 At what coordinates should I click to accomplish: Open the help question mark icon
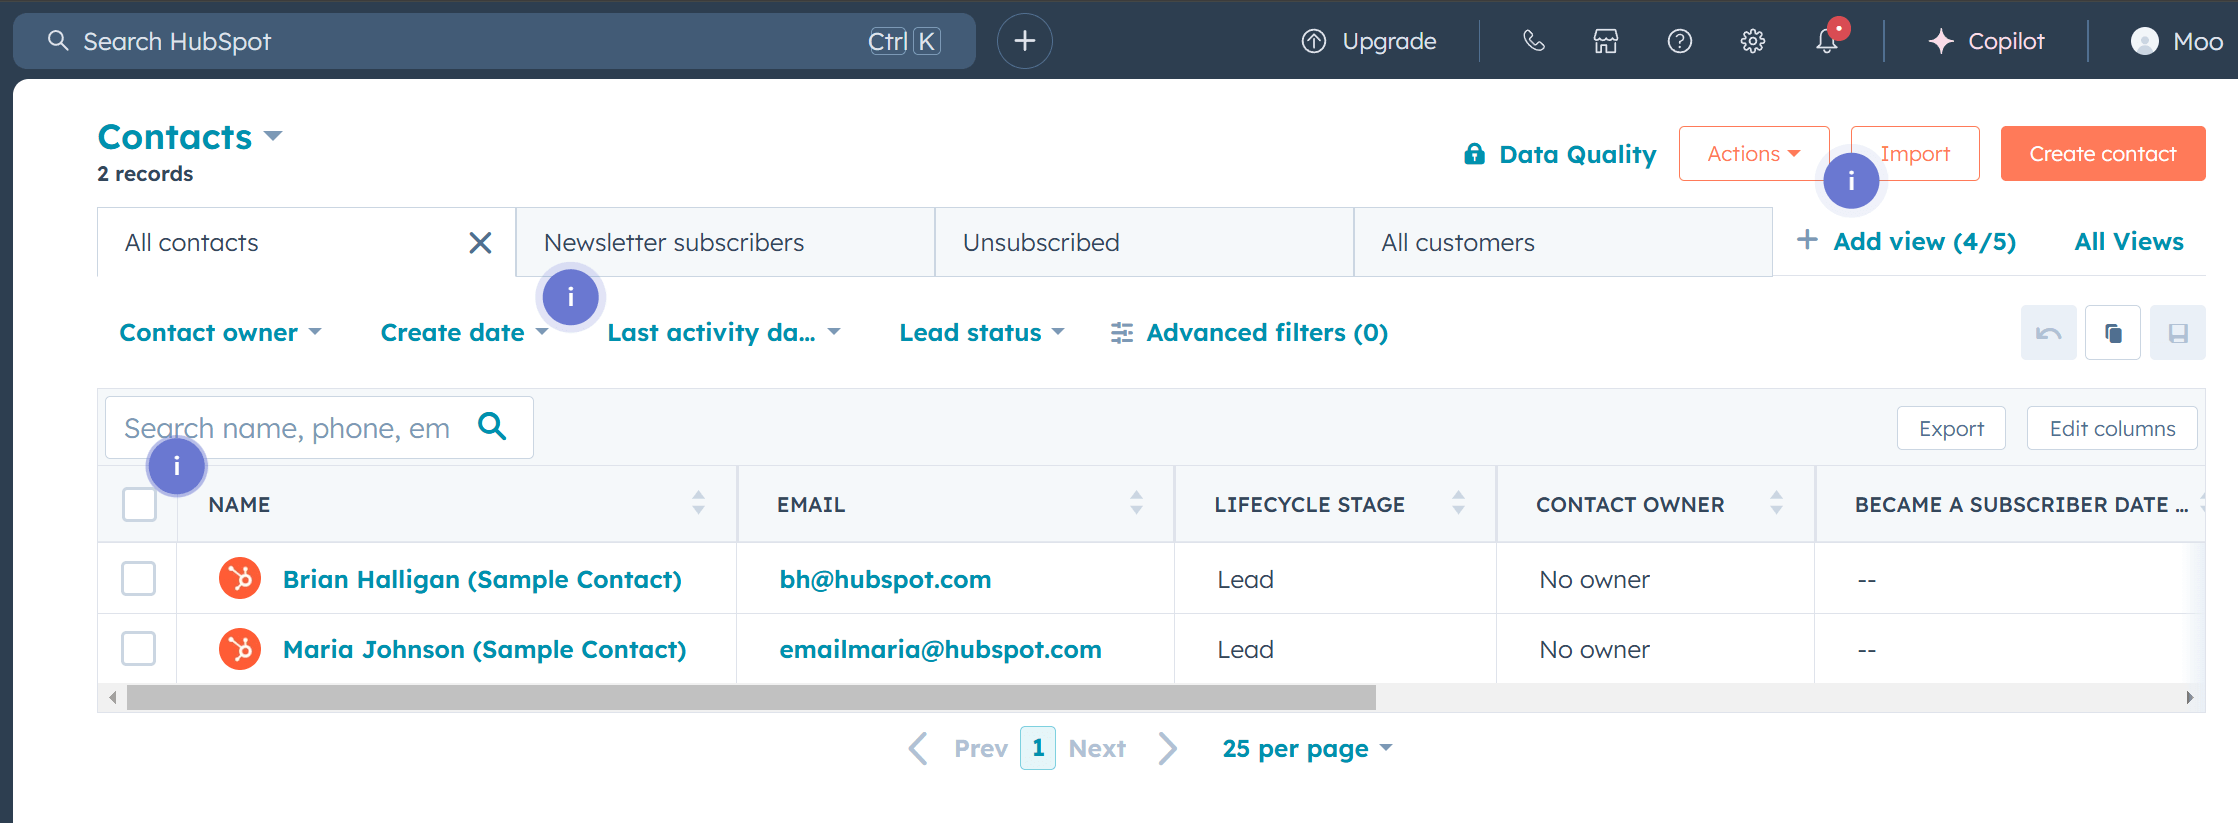pyautogui.click(x=1680, y=41)
